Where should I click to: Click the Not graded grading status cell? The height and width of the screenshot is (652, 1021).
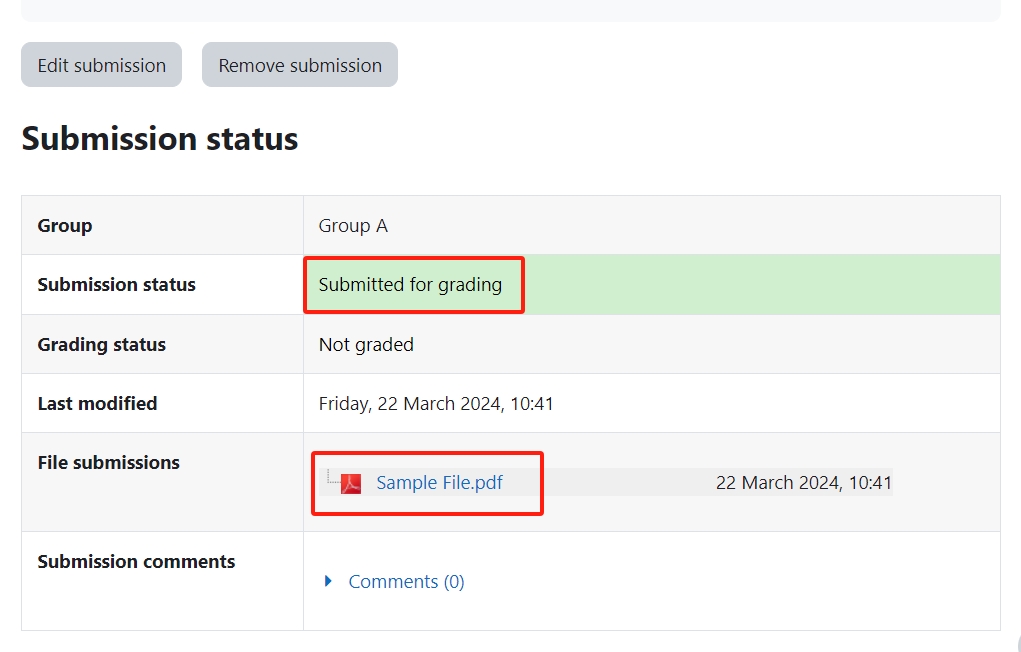pos(365,344)
